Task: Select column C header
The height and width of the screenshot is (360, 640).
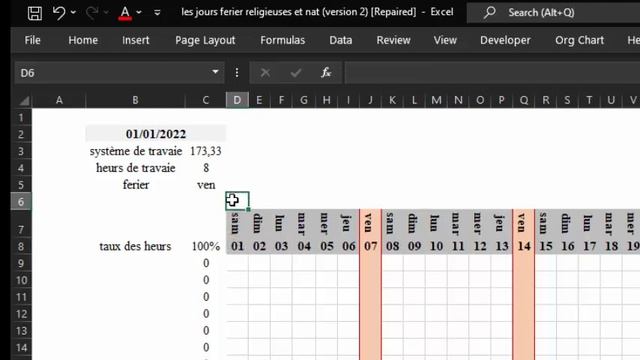Action: click(x=205, y=100)
